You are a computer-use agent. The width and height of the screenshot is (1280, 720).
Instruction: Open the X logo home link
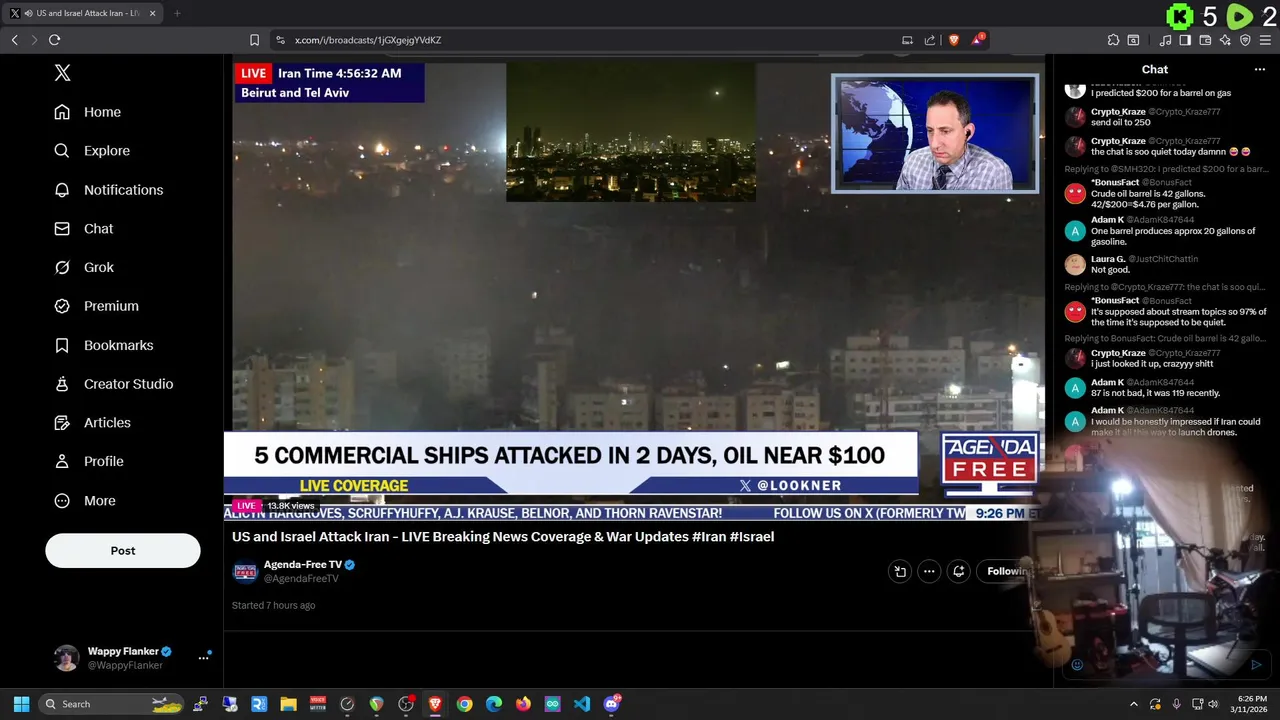tap(62, 73)
